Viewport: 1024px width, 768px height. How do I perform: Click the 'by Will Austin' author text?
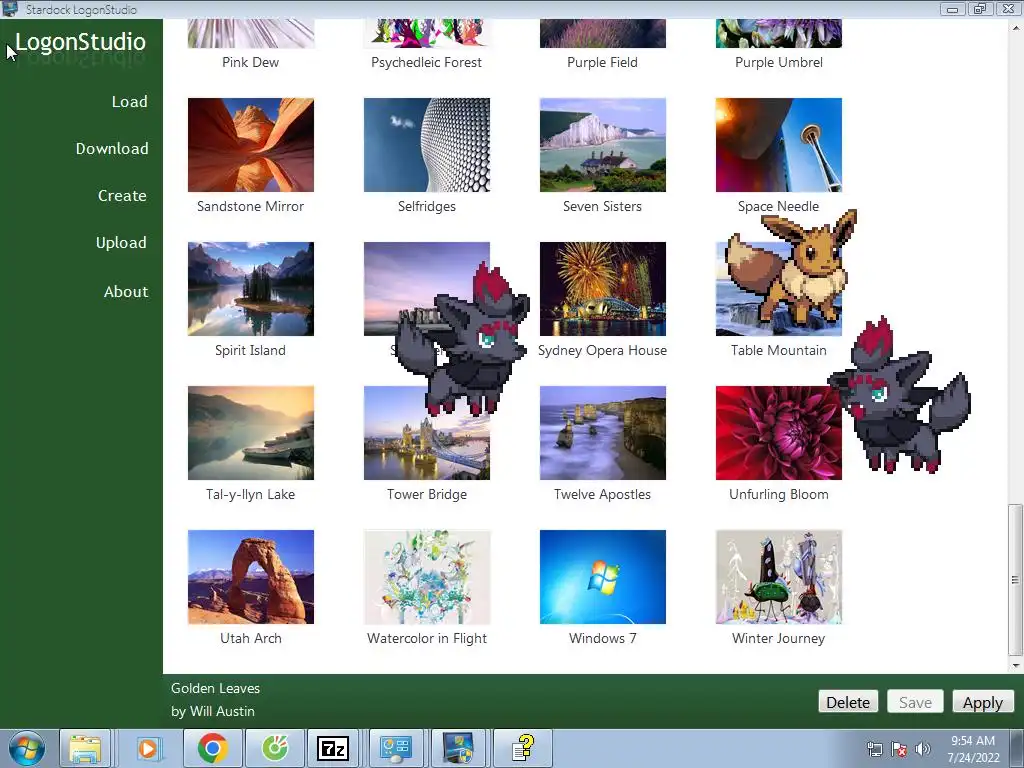(213, 711)
